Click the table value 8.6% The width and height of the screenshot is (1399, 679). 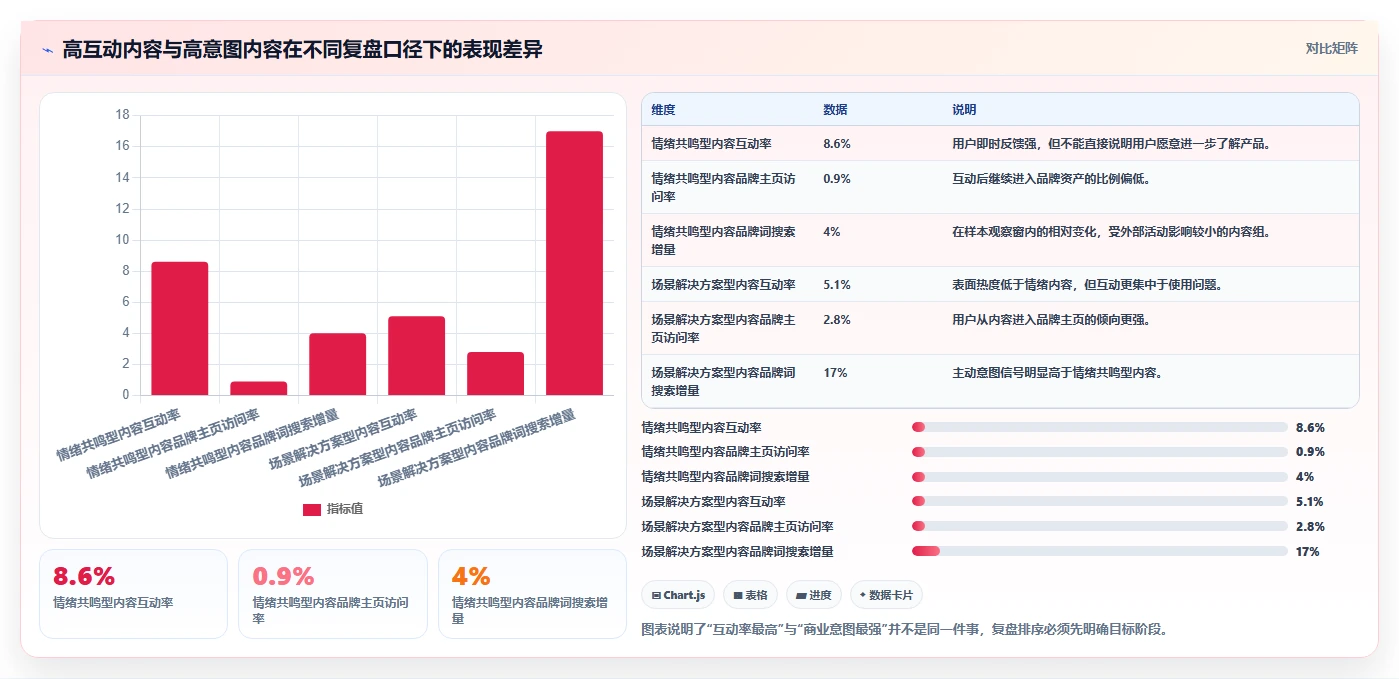click(x=837, y=144)
